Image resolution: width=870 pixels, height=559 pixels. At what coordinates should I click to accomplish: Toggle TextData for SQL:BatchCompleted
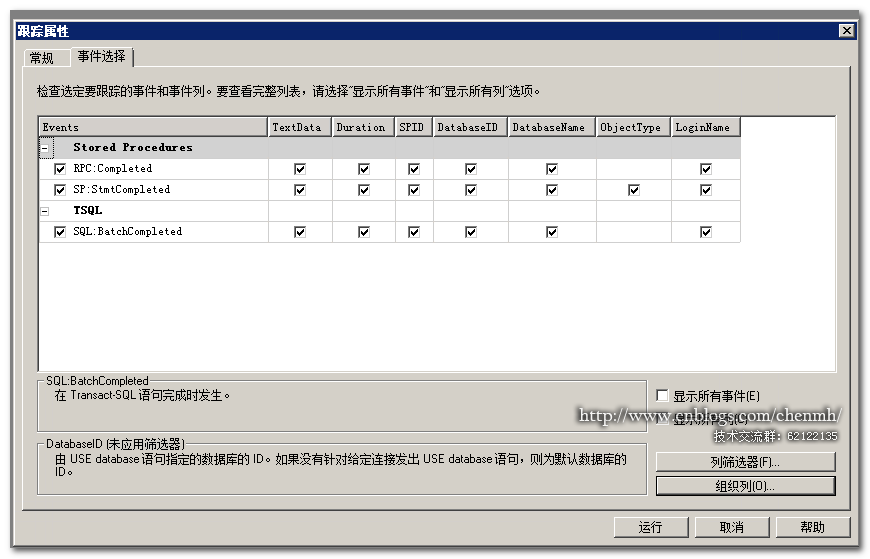click(x=300, y=232)
